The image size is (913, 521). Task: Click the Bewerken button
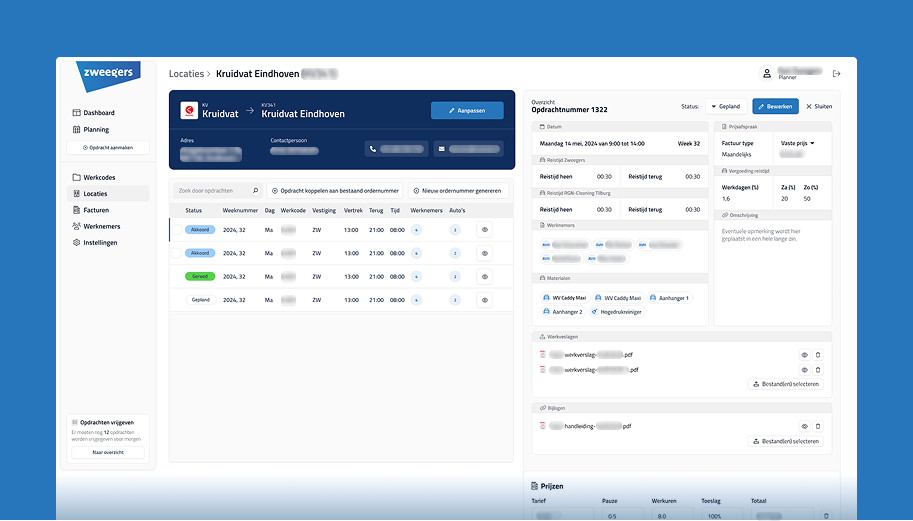click(x=775, y=106)
